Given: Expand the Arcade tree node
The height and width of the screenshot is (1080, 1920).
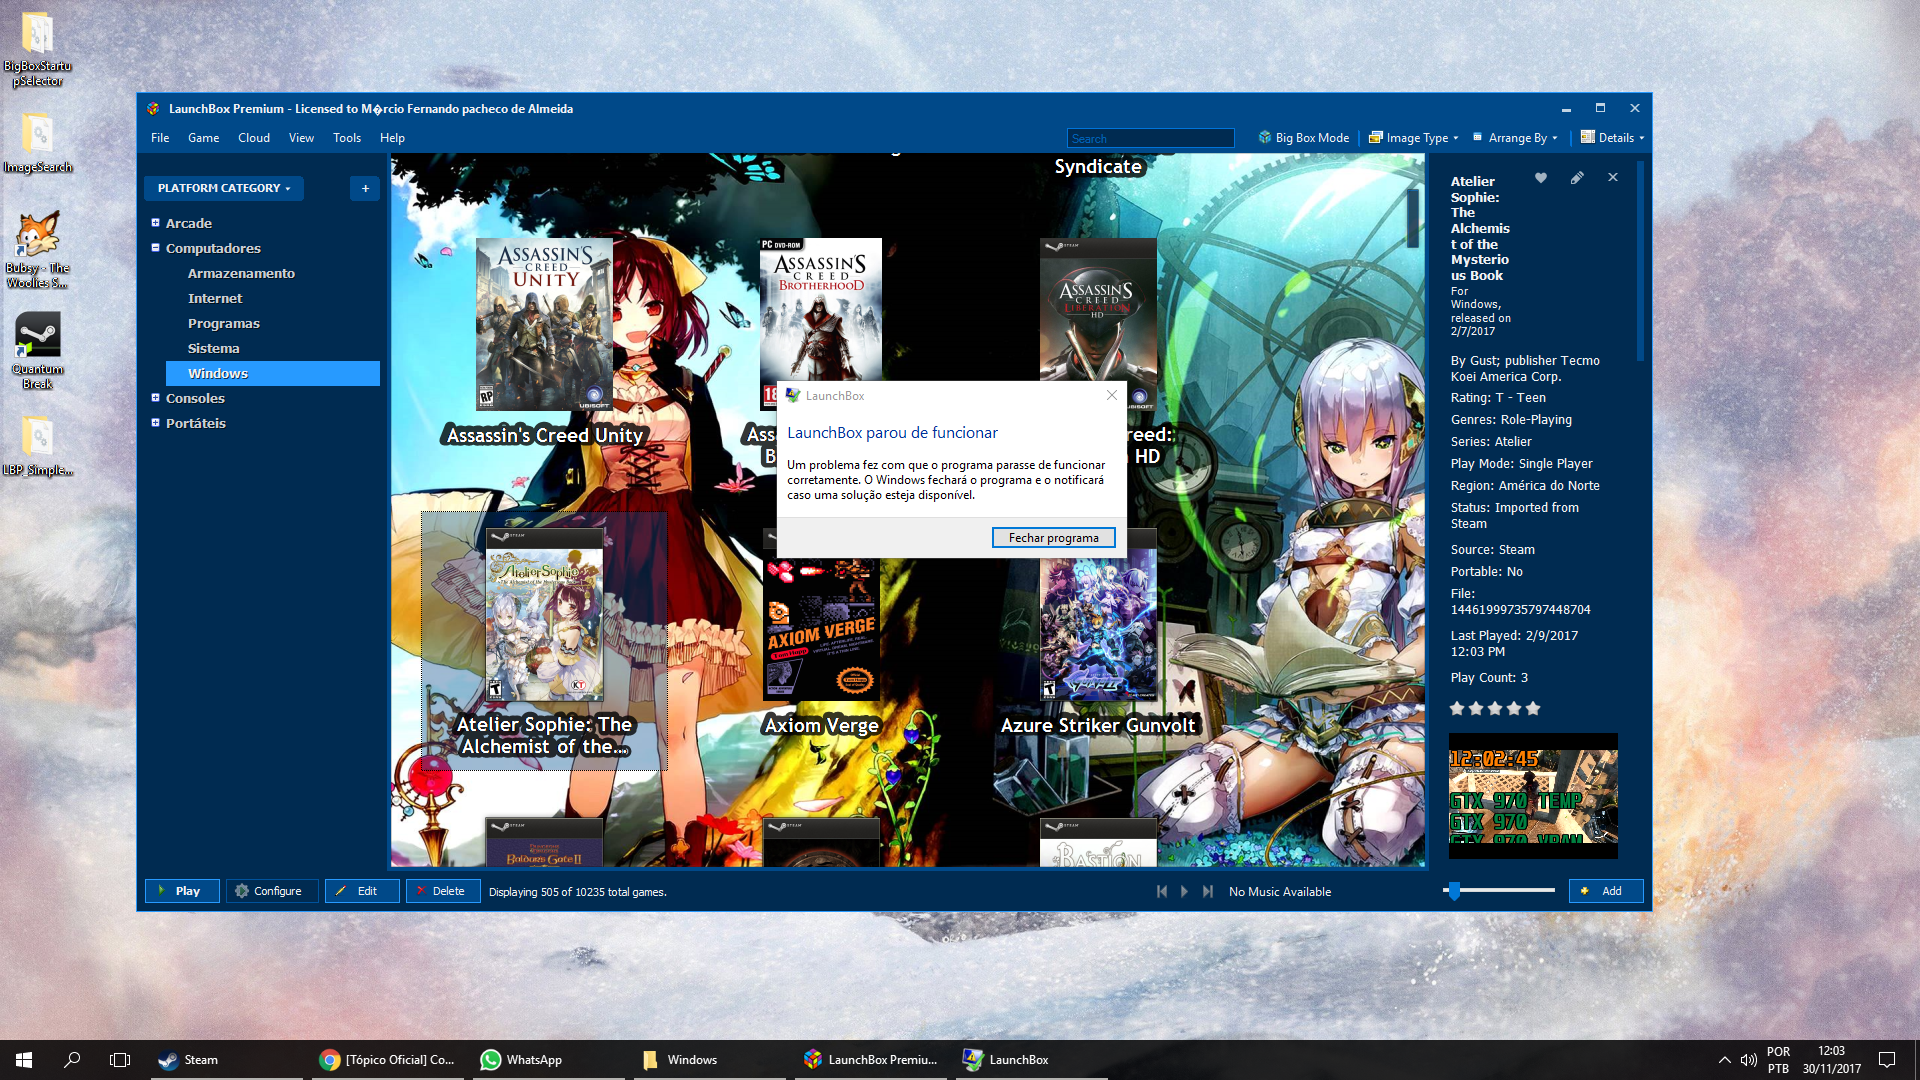Looking at the screenshot, I should tap(155, 223).
